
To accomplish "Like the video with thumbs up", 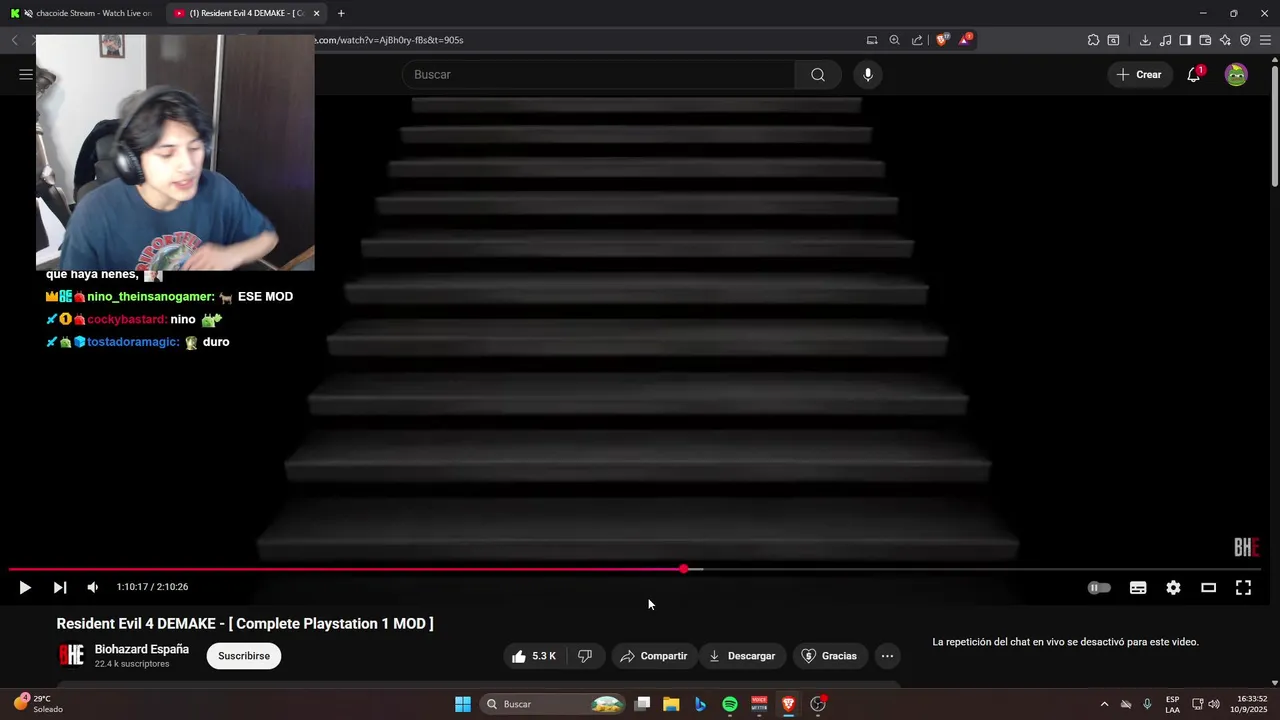I will [x=534, y=656].
